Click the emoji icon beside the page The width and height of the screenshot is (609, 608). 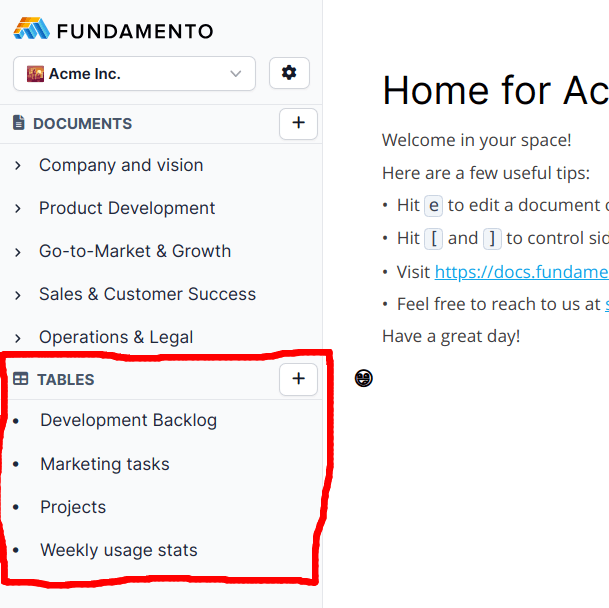363,378
